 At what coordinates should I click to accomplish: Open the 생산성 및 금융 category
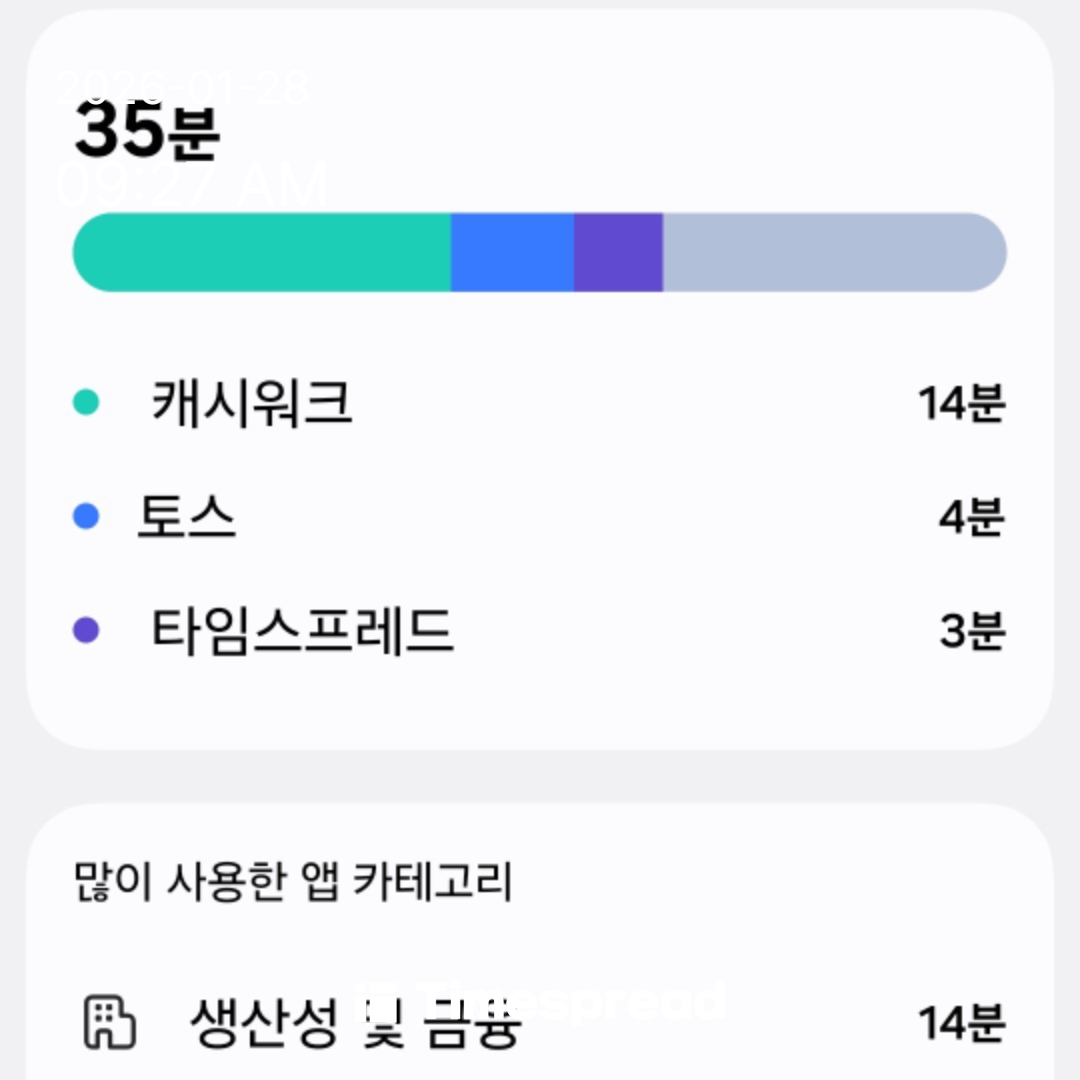[355, 1024]
